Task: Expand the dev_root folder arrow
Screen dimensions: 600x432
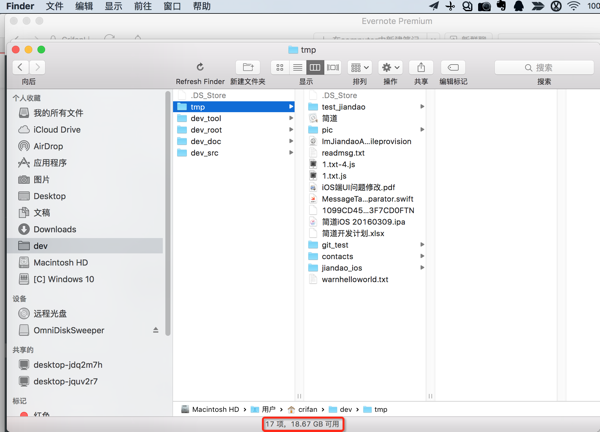Action: 291,130
